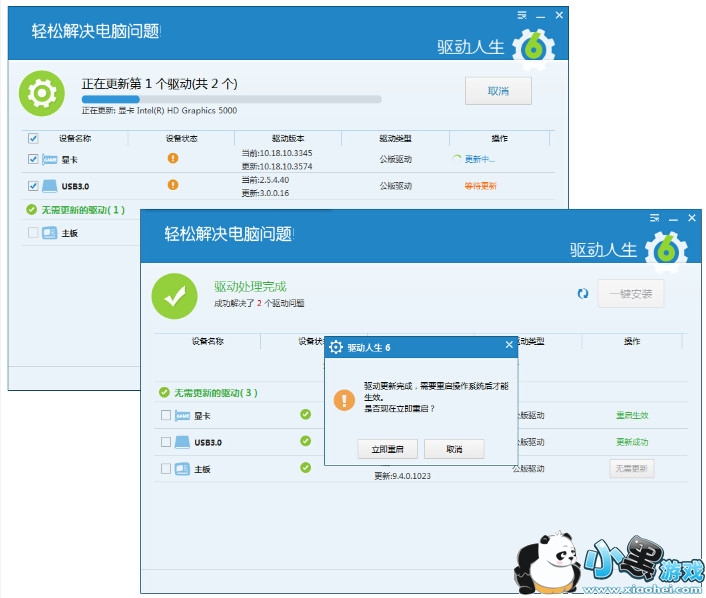Click 设备状态 column header in back window
The height and width of the screenshot is (598, 706).
(x=181, y=138)
